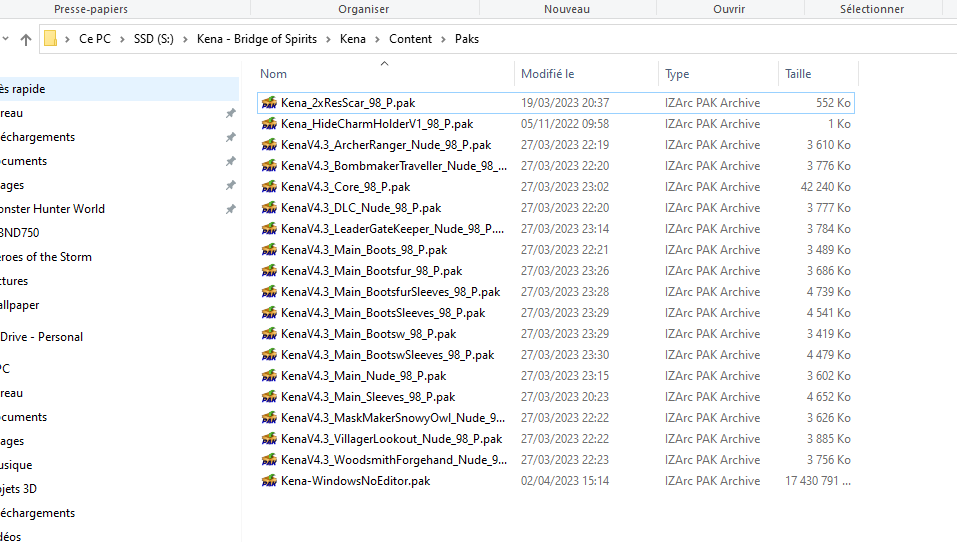Click PAK icon of KenaV4.3_Main_Sleeves_98_P.pak
The width and height of the screenshot is (957, 542).
[269, 397]
